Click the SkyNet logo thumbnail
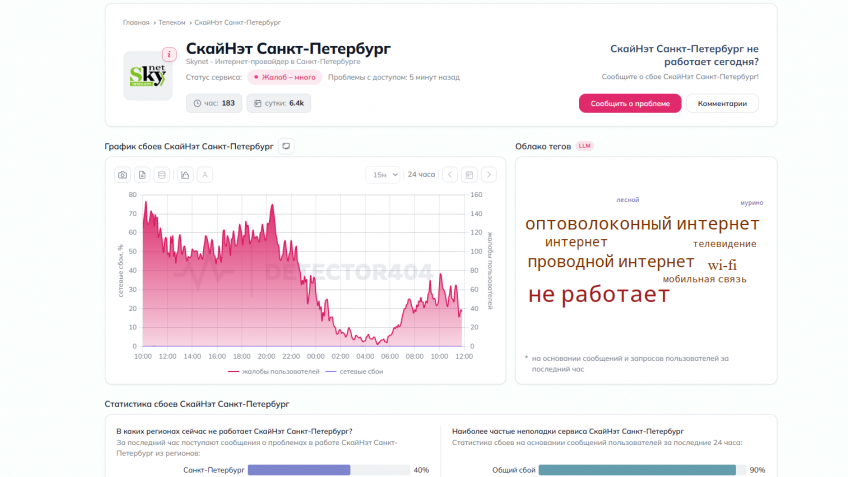 (x=148, y=76)
